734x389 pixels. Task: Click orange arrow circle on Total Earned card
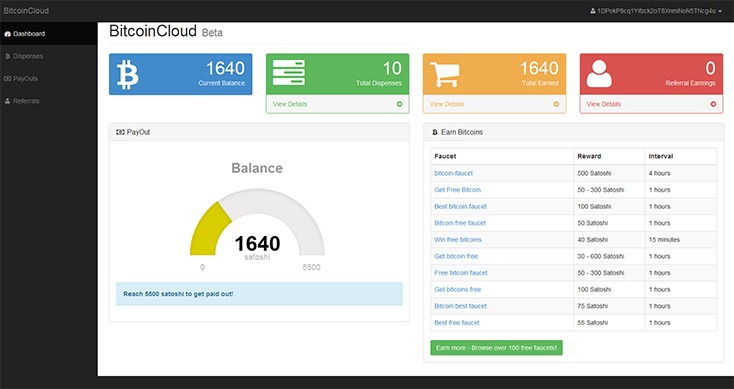(556, 104)
